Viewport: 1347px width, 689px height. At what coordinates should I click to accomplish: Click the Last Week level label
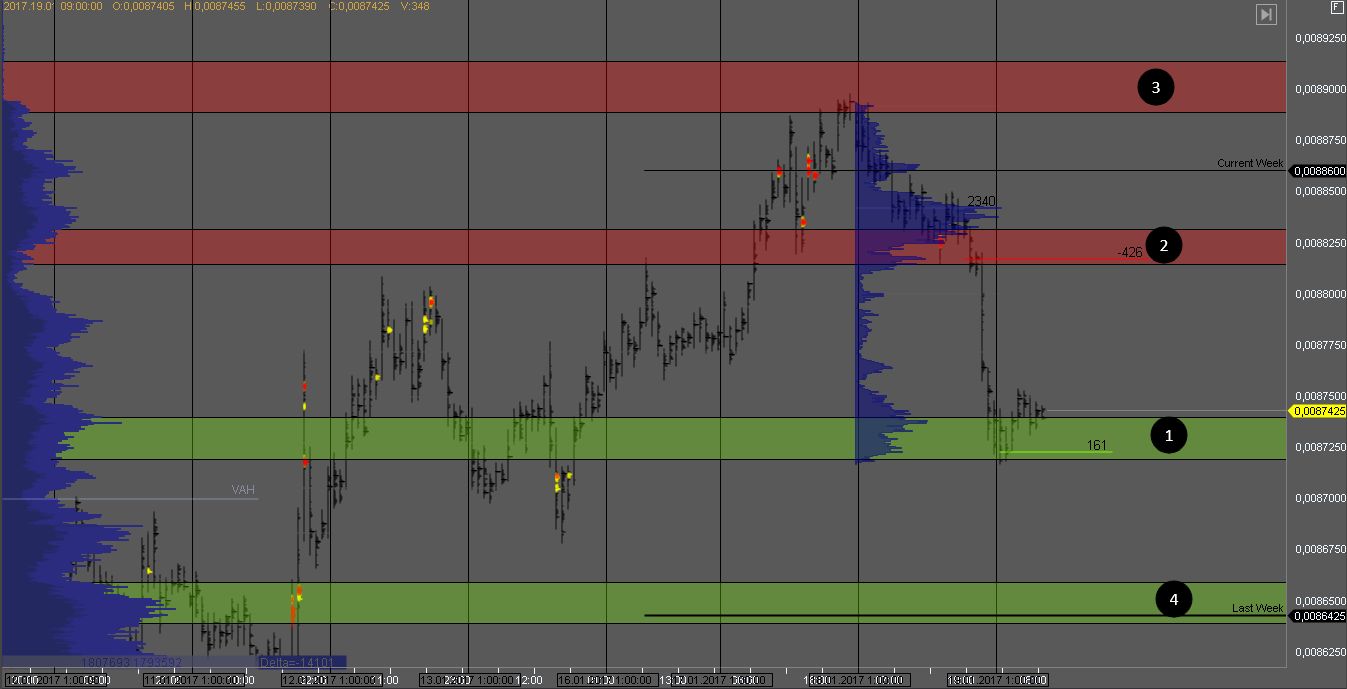pos(1257,608)
